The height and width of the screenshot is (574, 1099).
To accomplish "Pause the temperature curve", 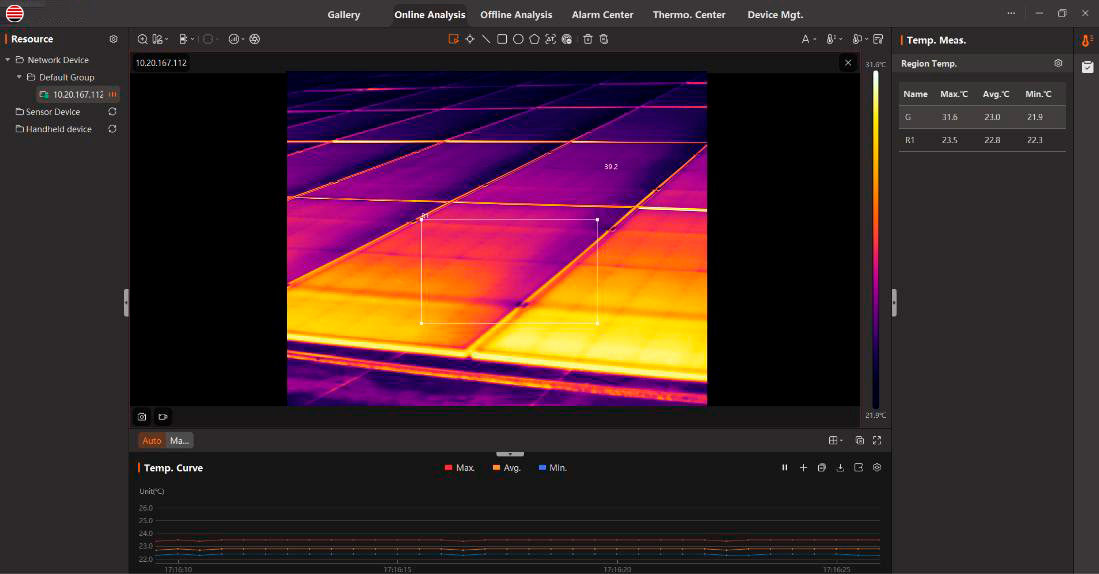I will coord(784,467).
